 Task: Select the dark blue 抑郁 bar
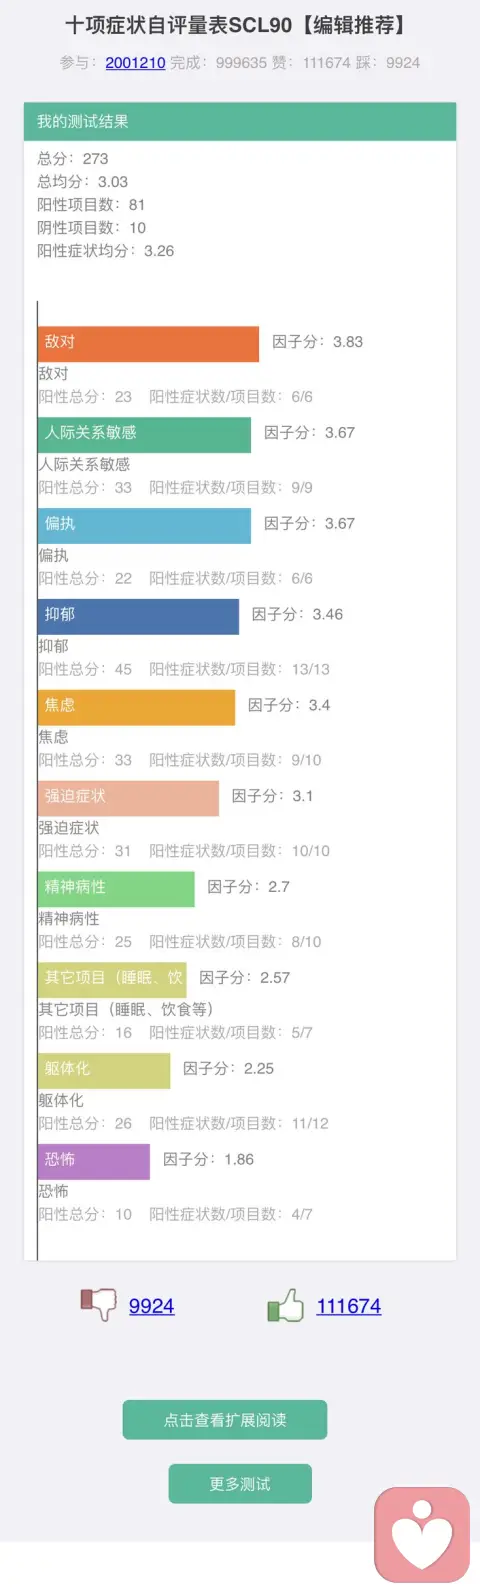138,616
